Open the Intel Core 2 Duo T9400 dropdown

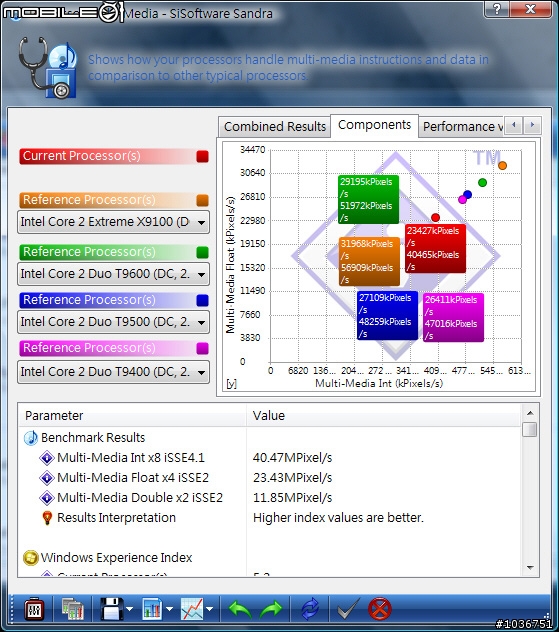pos(113,372)
